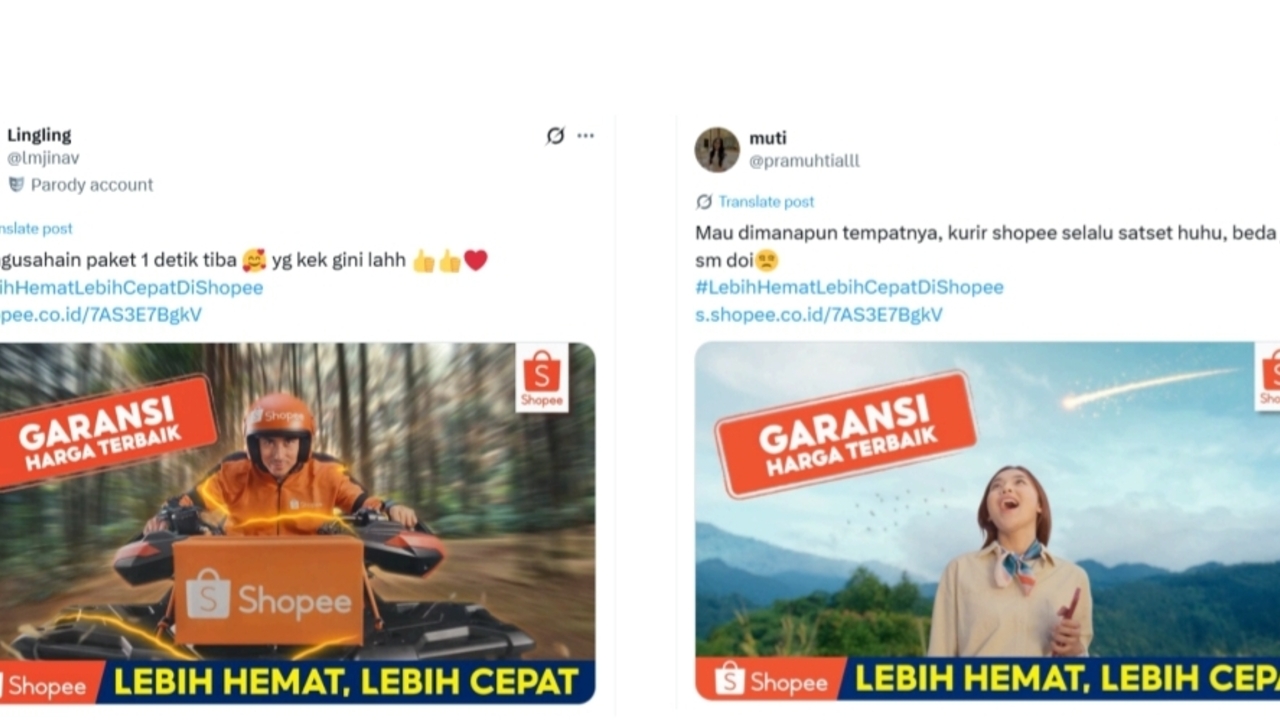
Task: Open #LebihHematLebihCepatDiShopee hashtag in muti's post
Action: [x=849, y=287]
